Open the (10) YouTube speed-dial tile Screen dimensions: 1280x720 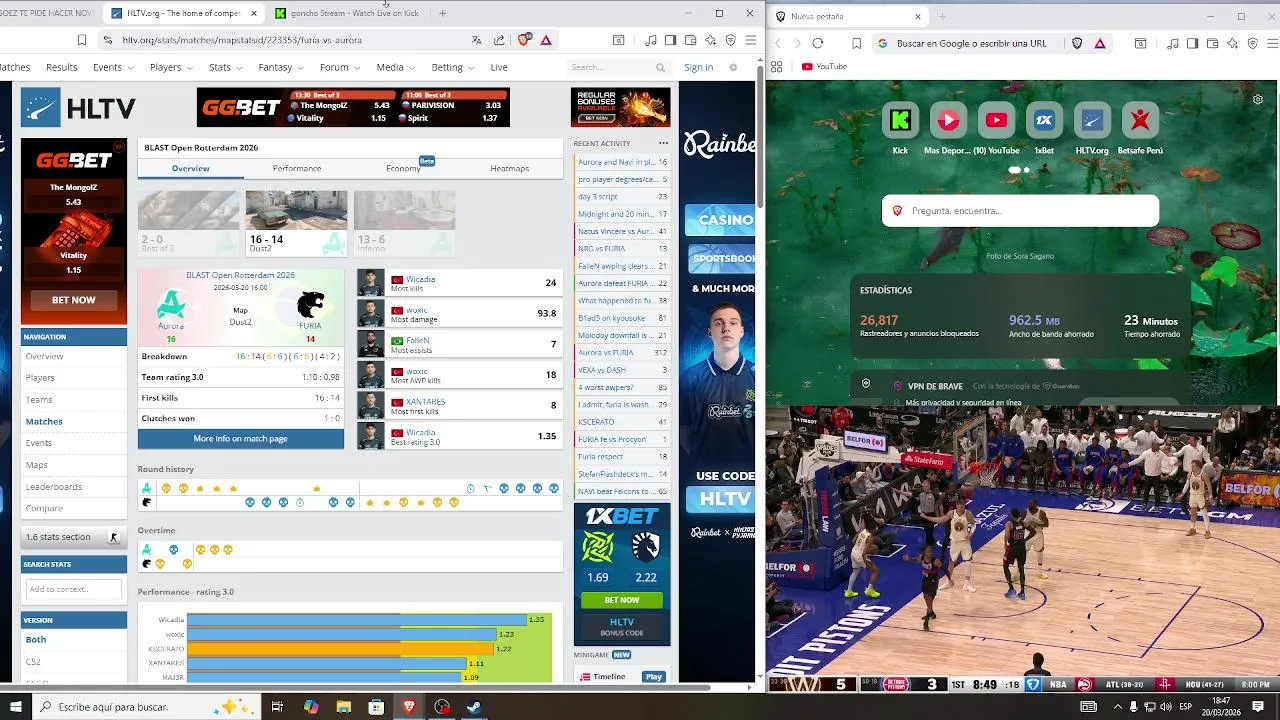(x=996, y=121)
